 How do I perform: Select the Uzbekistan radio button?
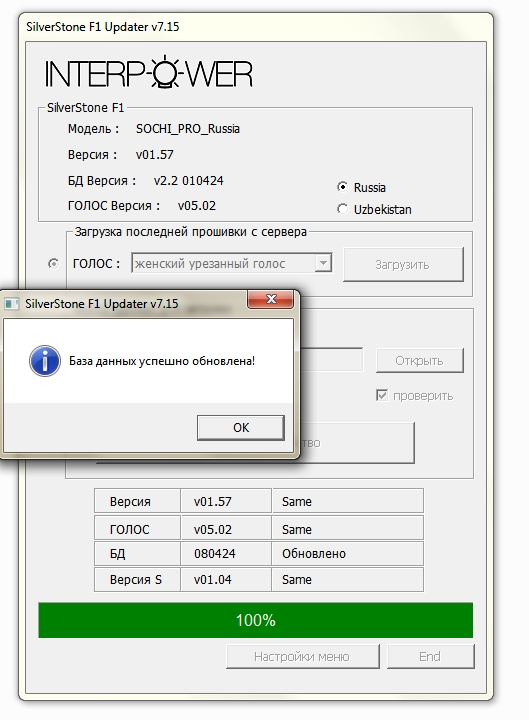(342, 209)
